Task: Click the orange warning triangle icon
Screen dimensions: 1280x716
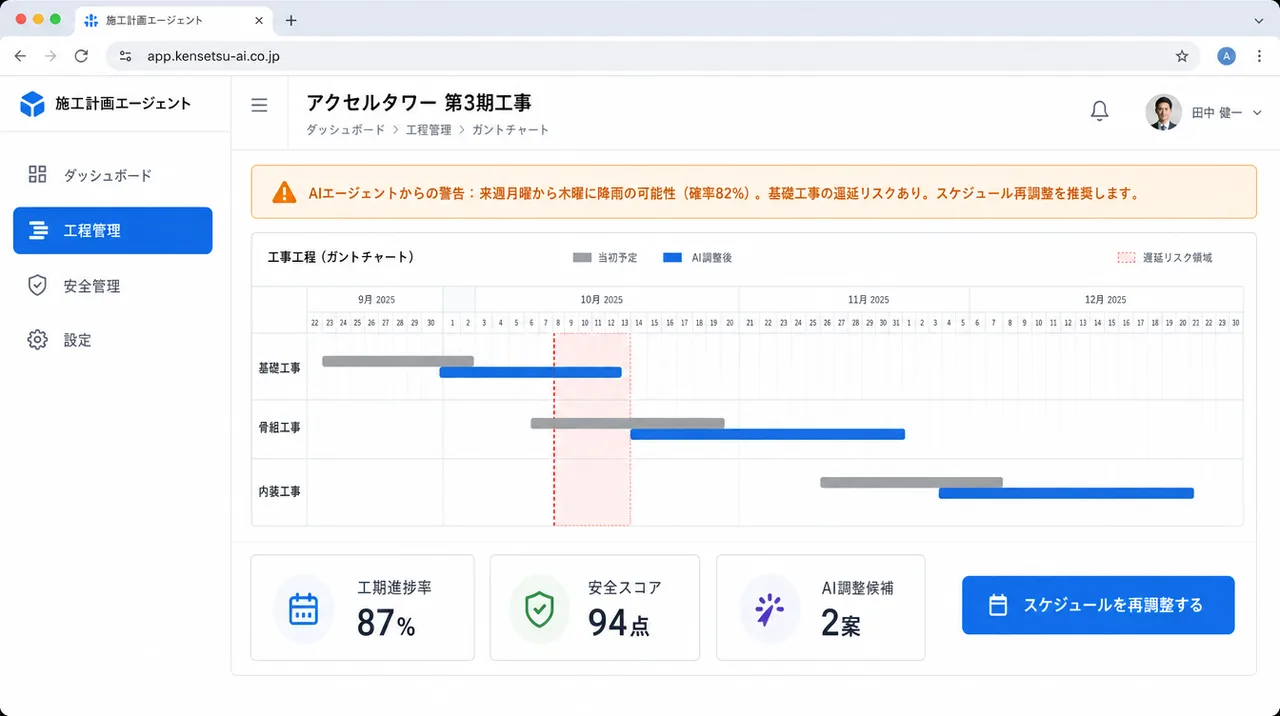Action: 285,192
